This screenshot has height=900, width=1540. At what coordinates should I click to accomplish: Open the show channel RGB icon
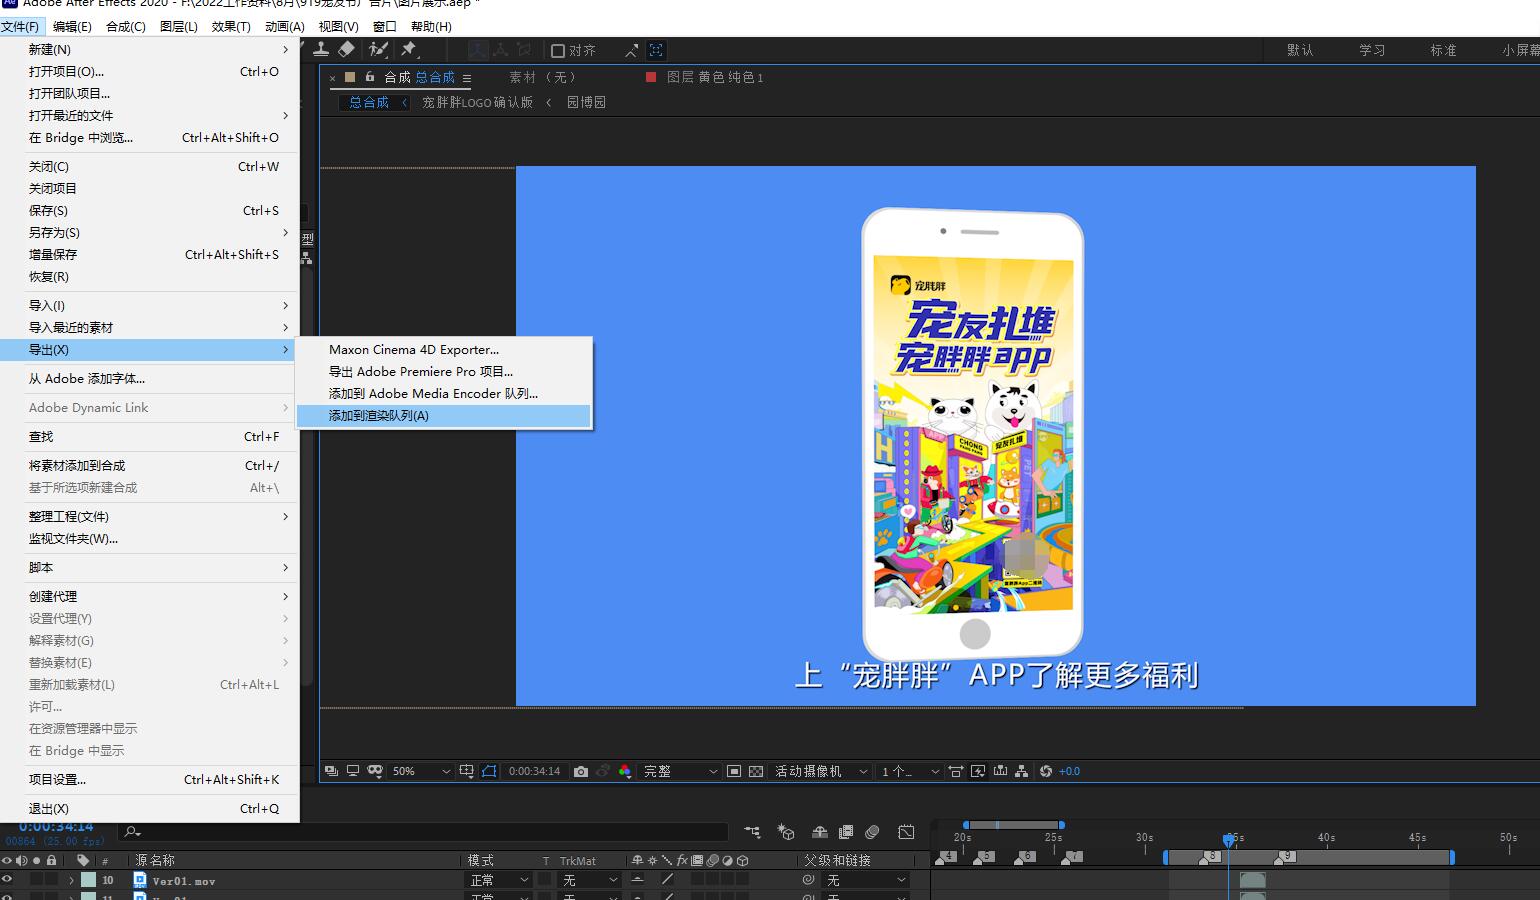tap(625, 771)
